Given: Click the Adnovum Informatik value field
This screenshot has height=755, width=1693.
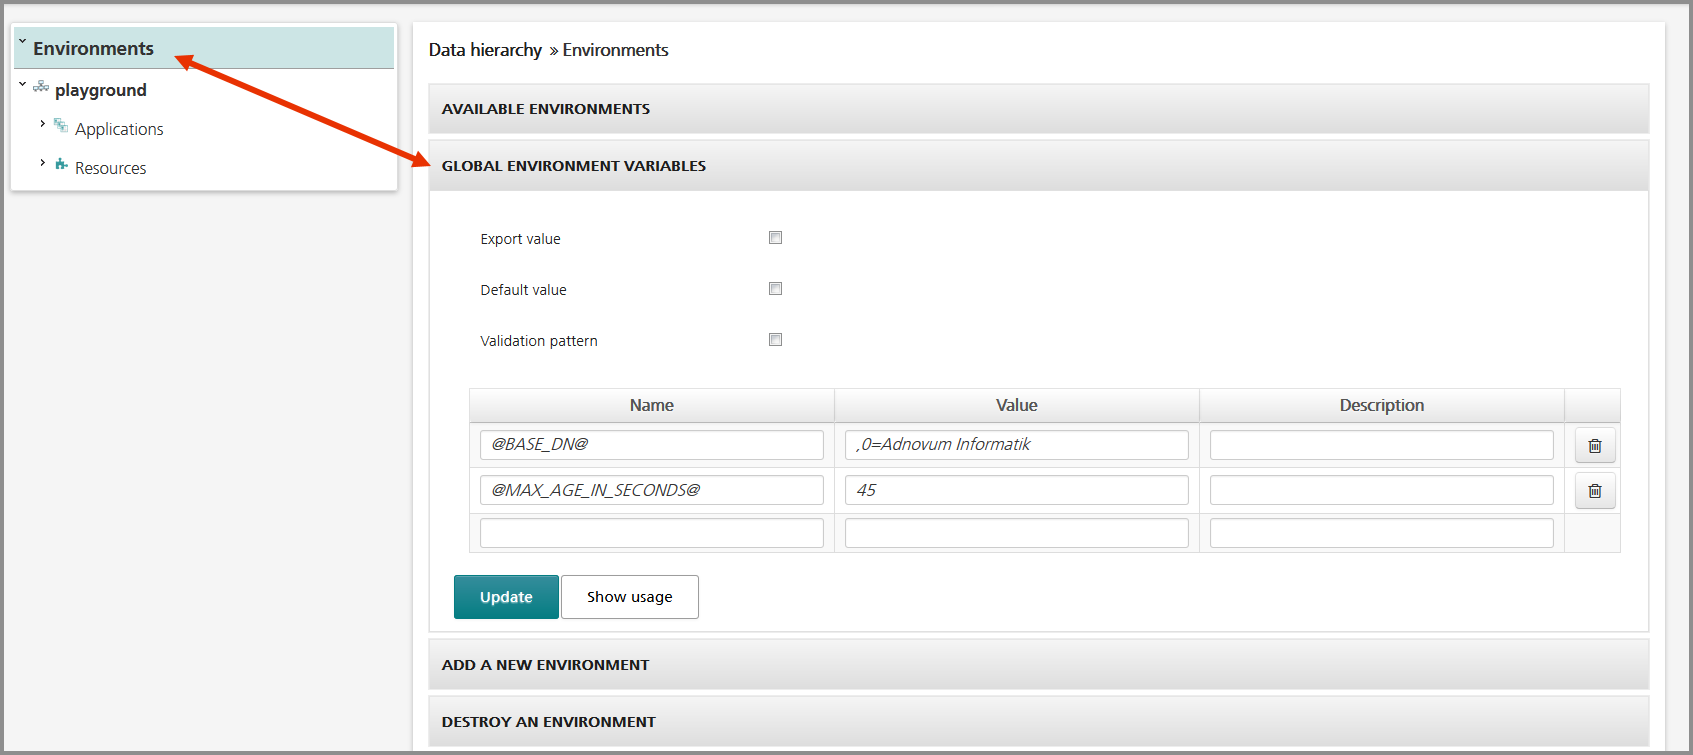Looking at the screenshot, I should pyautogui.click(x=1017, y=445).
